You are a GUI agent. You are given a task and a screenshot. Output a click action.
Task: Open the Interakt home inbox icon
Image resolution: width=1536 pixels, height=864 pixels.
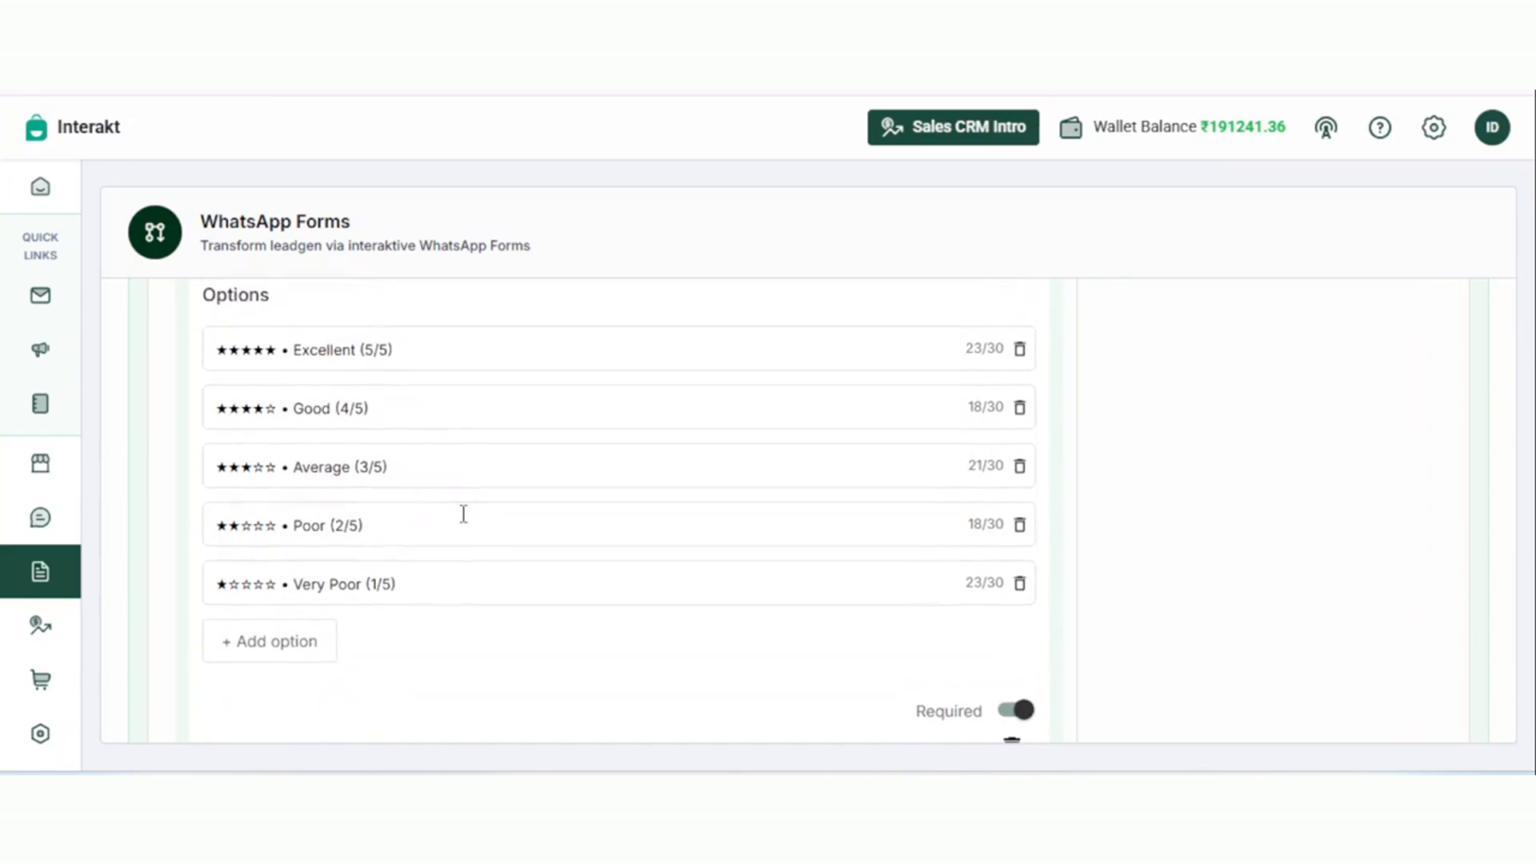point(40,187)
